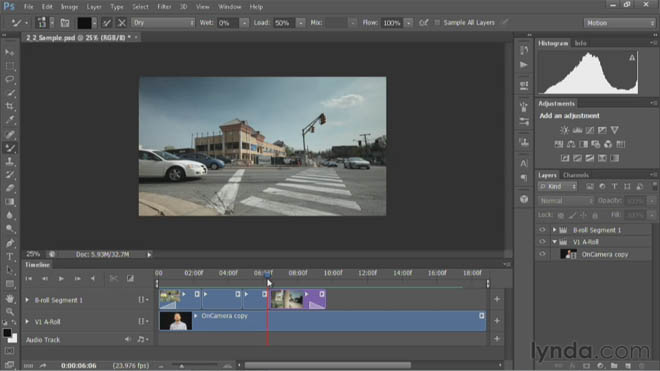Click the Levels adjustment icon
This screenshot has width=660, height=371.
pos(577,130)
